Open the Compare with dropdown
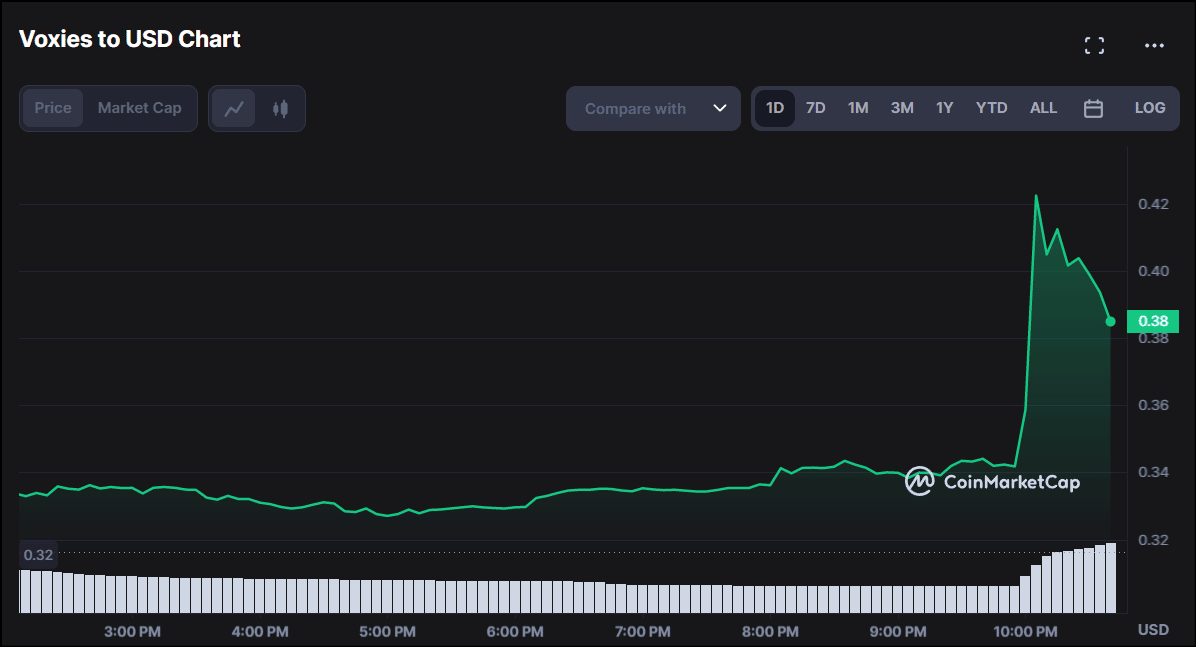This screenshot has height=647, width=1196. click(636, 108)
